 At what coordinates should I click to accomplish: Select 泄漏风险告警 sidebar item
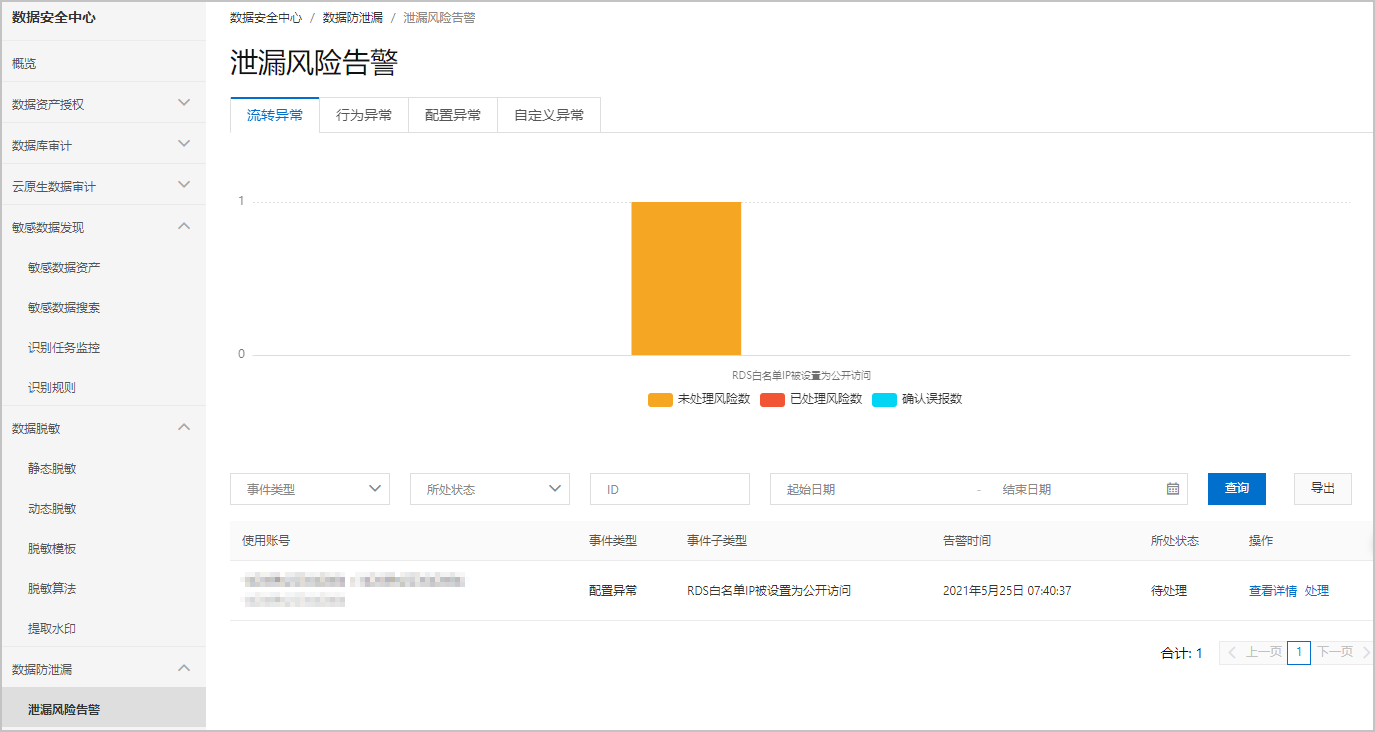[x=102, y=708]
